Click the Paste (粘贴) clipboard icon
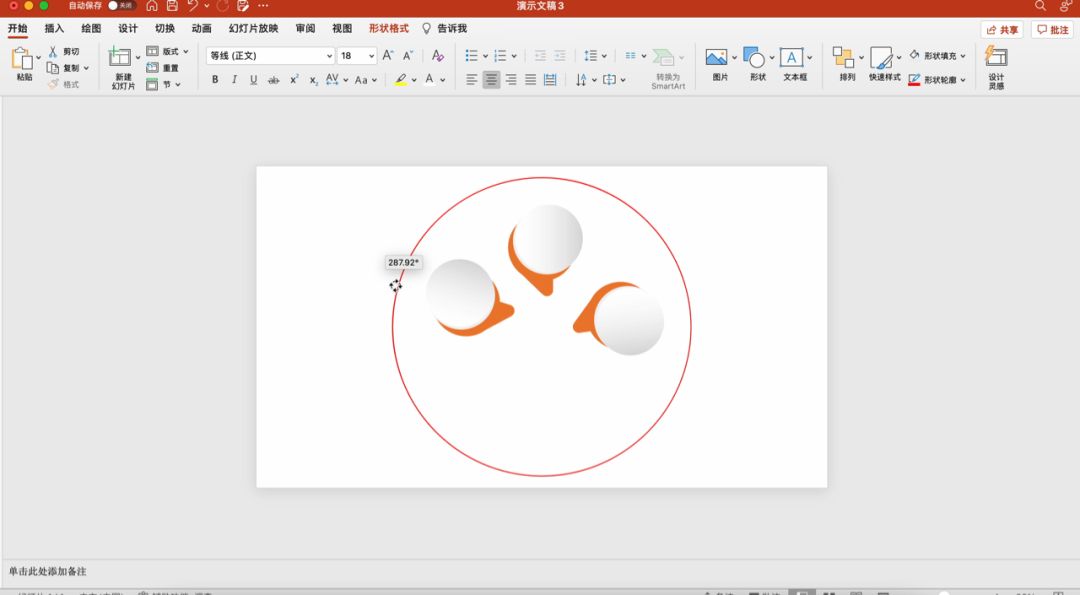Screen dimensions: 1080x595 22,59
